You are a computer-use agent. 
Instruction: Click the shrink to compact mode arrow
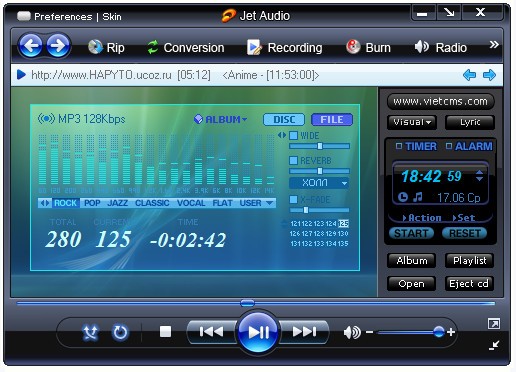[x=494, y=345]
